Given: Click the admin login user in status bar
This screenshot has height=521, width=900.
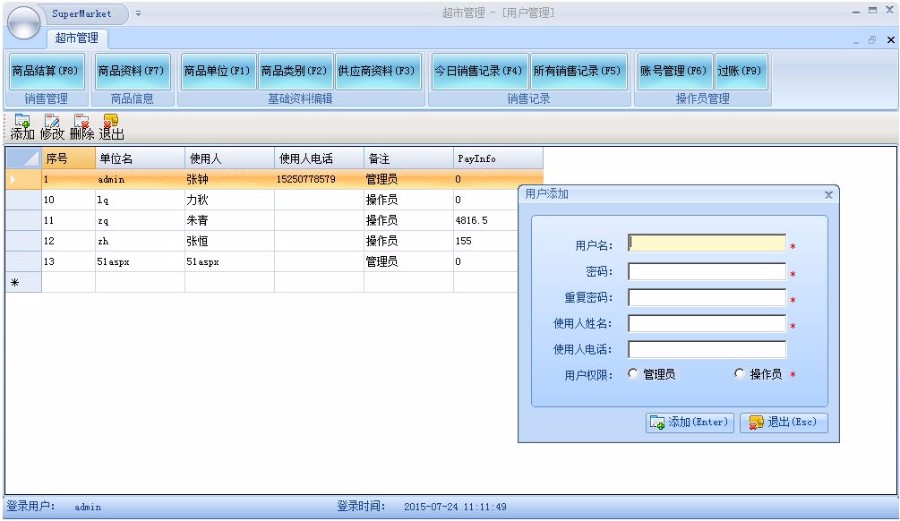Looking at the screenshot, I should point(88,507).
